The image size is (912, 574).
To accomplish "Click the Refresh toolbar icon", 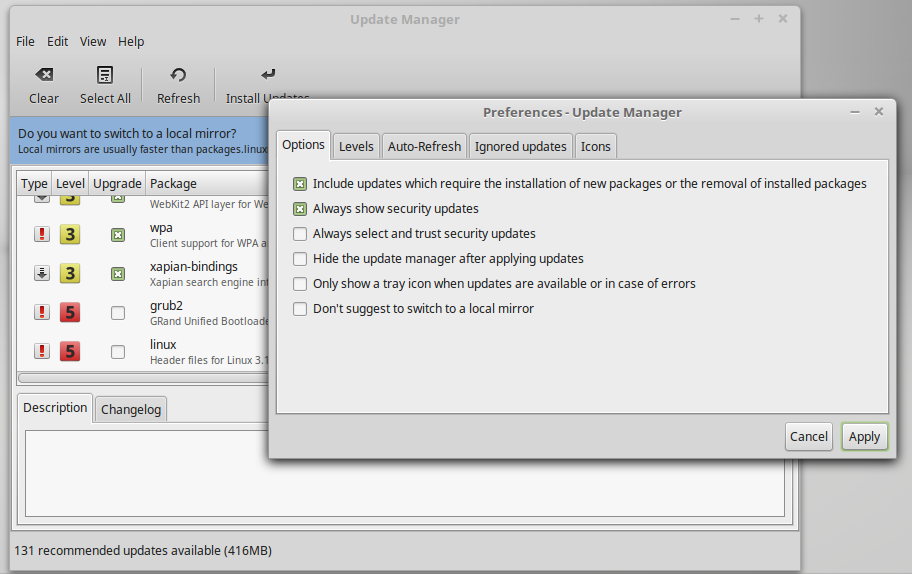I will point(178,75).
